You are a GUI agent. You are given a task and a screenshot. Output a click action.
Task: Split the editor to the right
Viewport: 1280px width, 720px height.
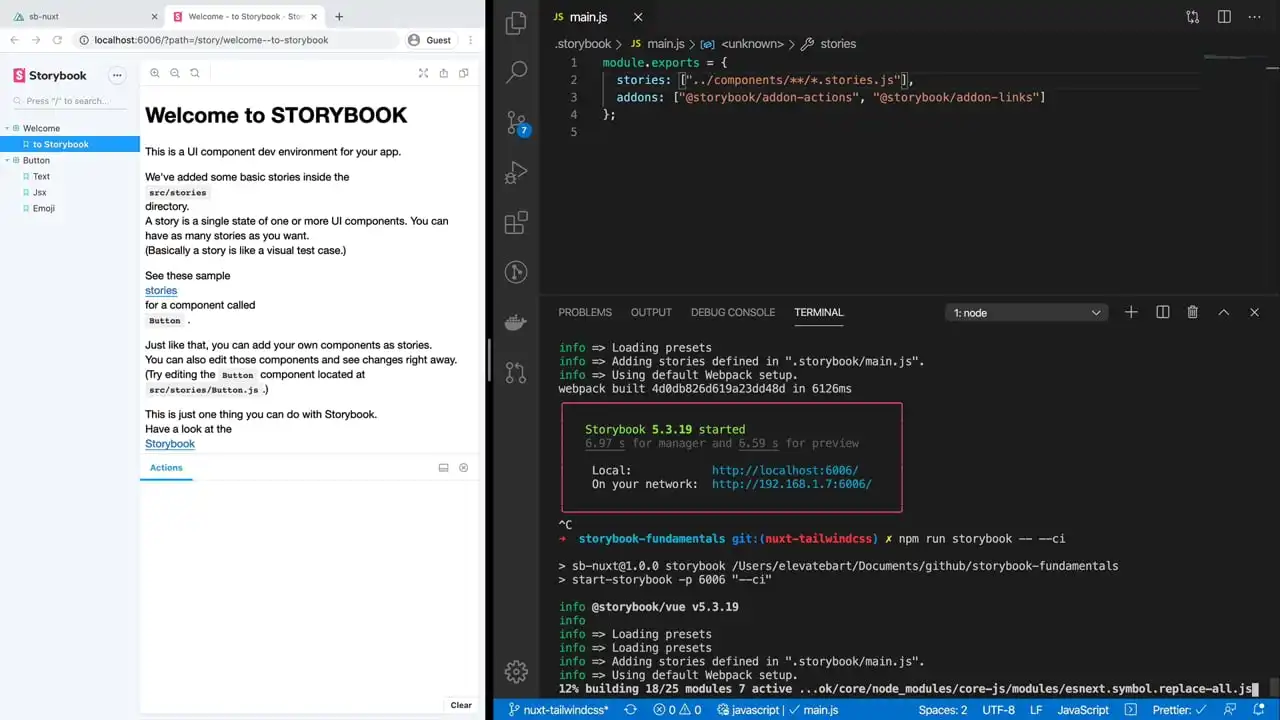tap(1224, 17)
